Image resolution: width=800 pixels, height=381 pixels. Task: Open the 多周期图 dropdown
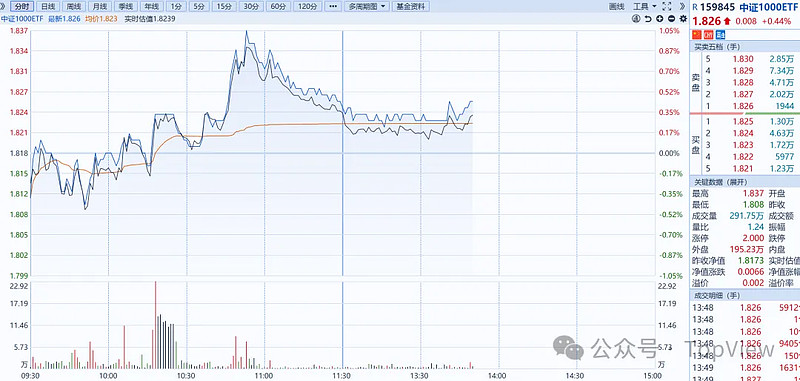coord(367,7)
